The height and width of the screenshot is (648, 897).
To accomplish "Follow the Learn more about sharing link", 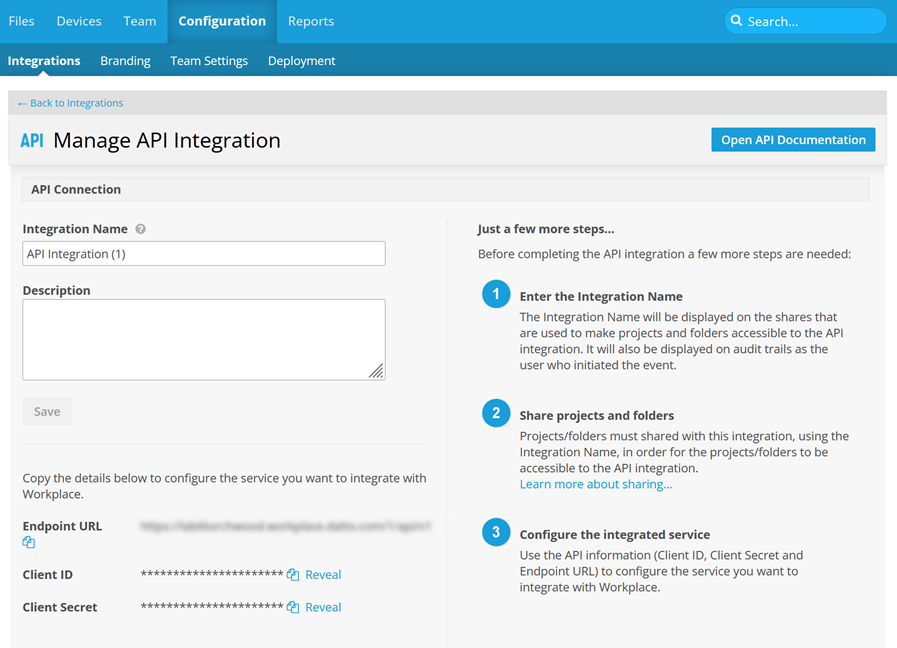I will pyautogui.click(x=596, y=484).
